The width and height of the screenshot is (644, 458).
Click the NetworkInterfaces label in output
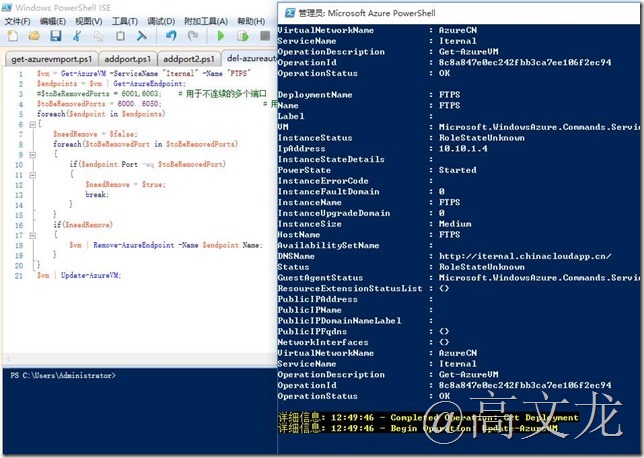tap(323, 342)
